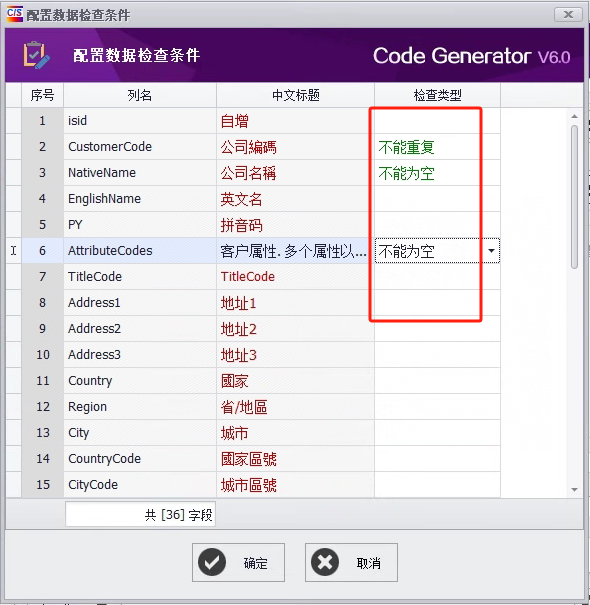Select the isid column name cell
Screen dimensions: 590x605
pos(140,121)
